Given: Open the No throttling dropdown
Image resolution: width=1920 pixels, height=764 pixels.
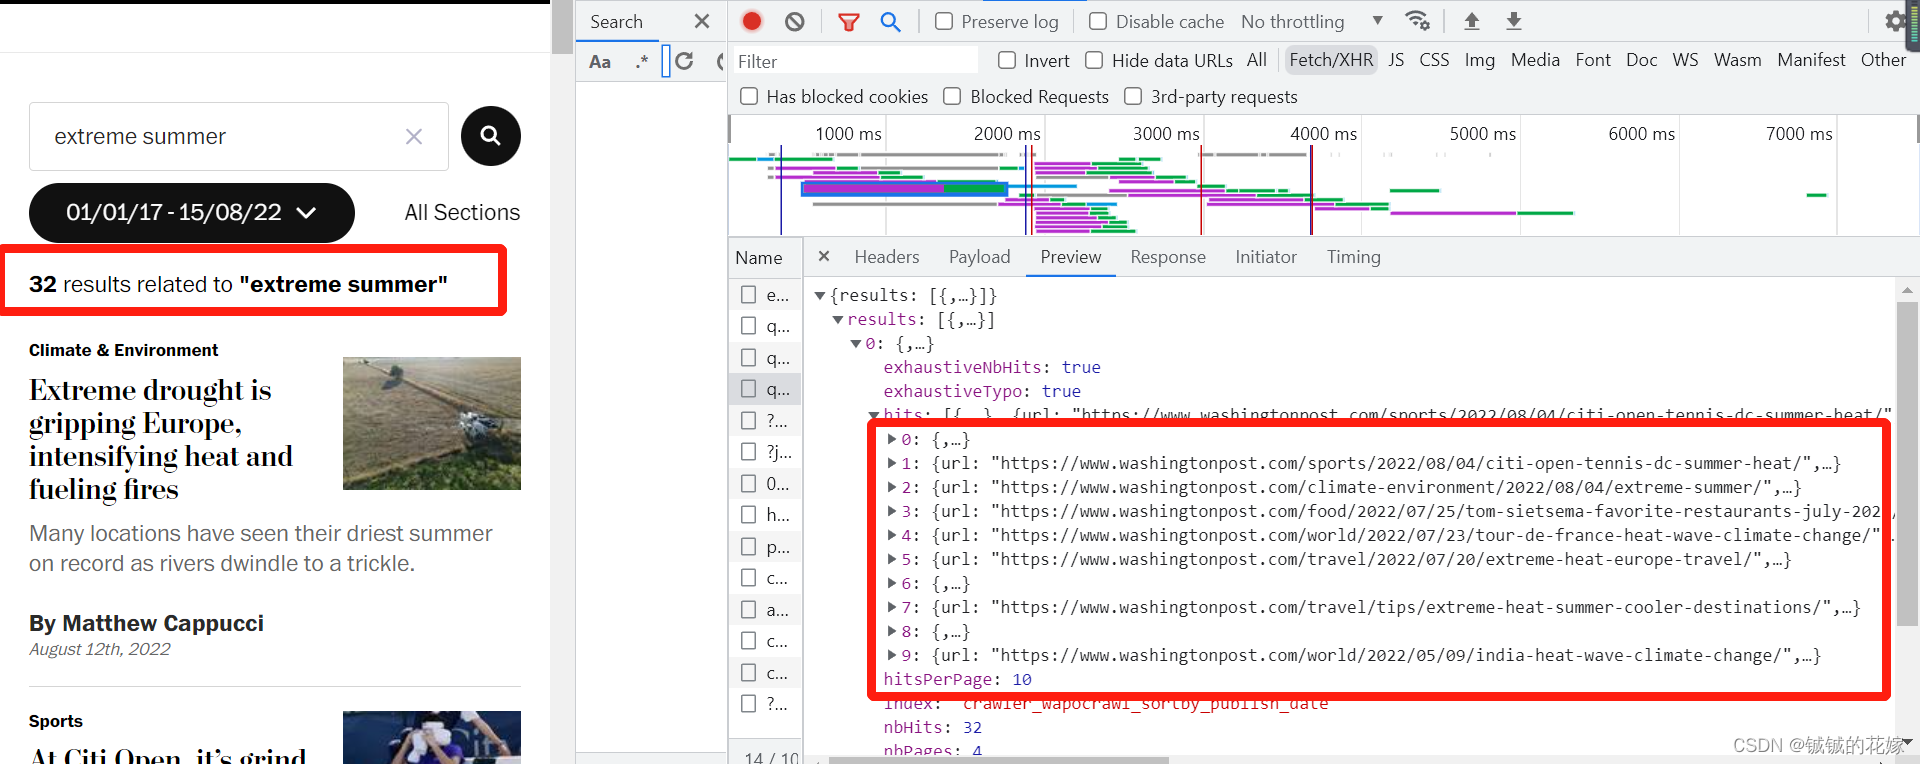Looking at the screenshot, I should [1312, 21].
